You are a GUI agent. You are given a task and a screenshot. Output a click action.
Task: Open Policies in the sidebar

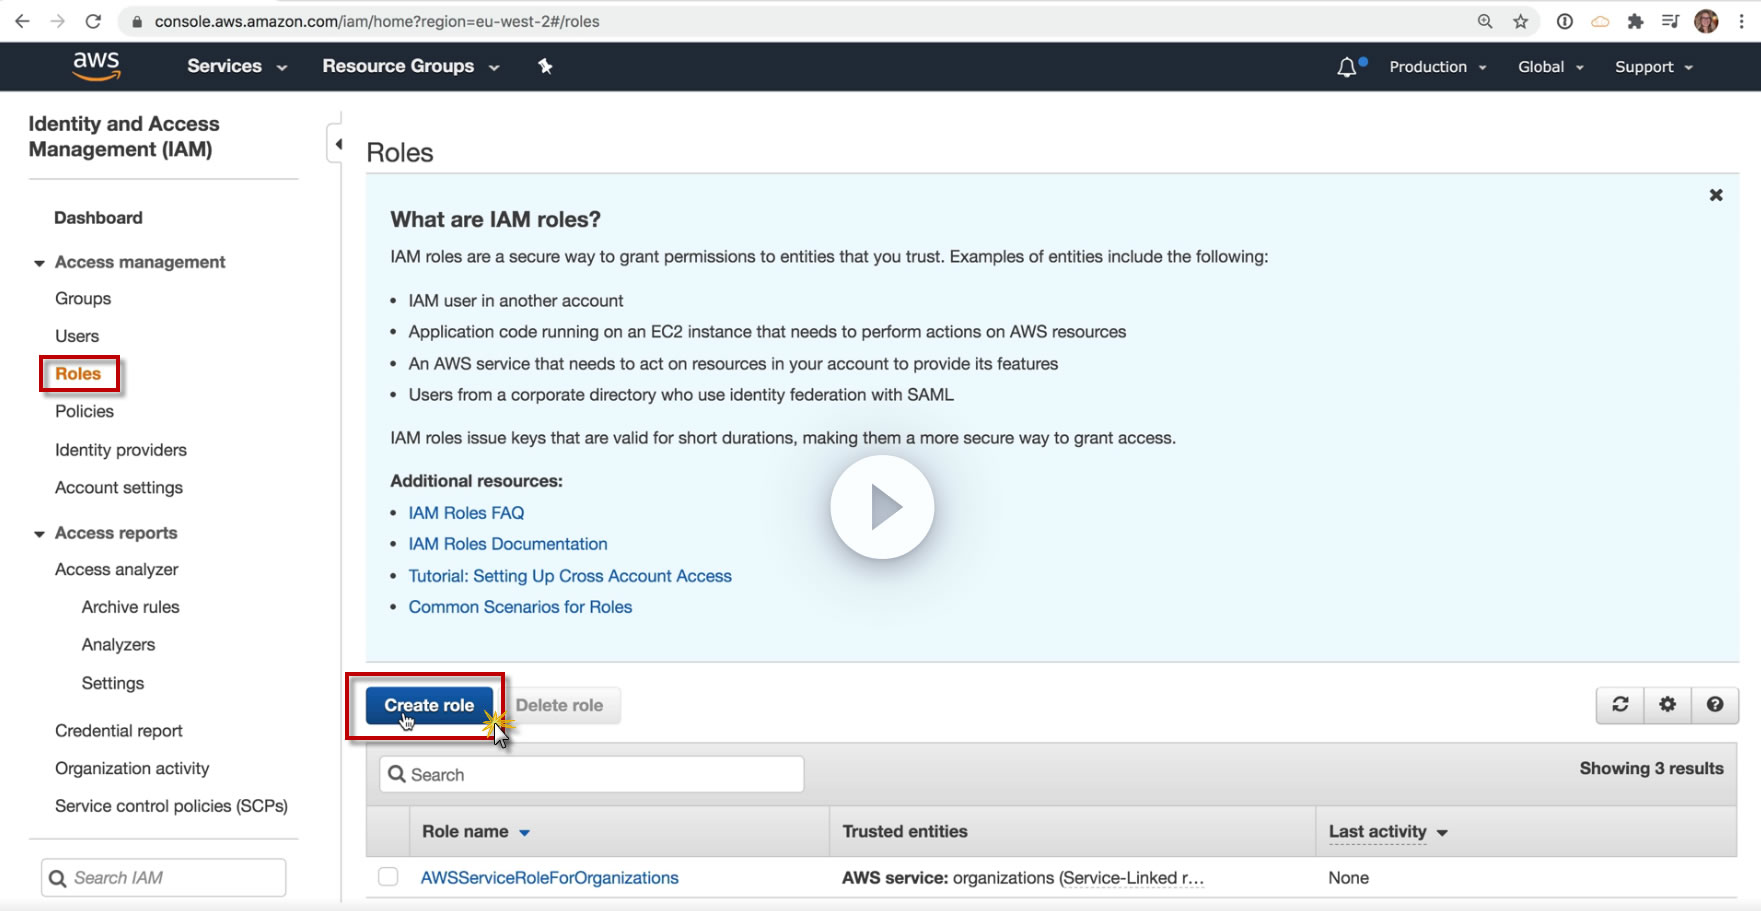pos(84,412)
